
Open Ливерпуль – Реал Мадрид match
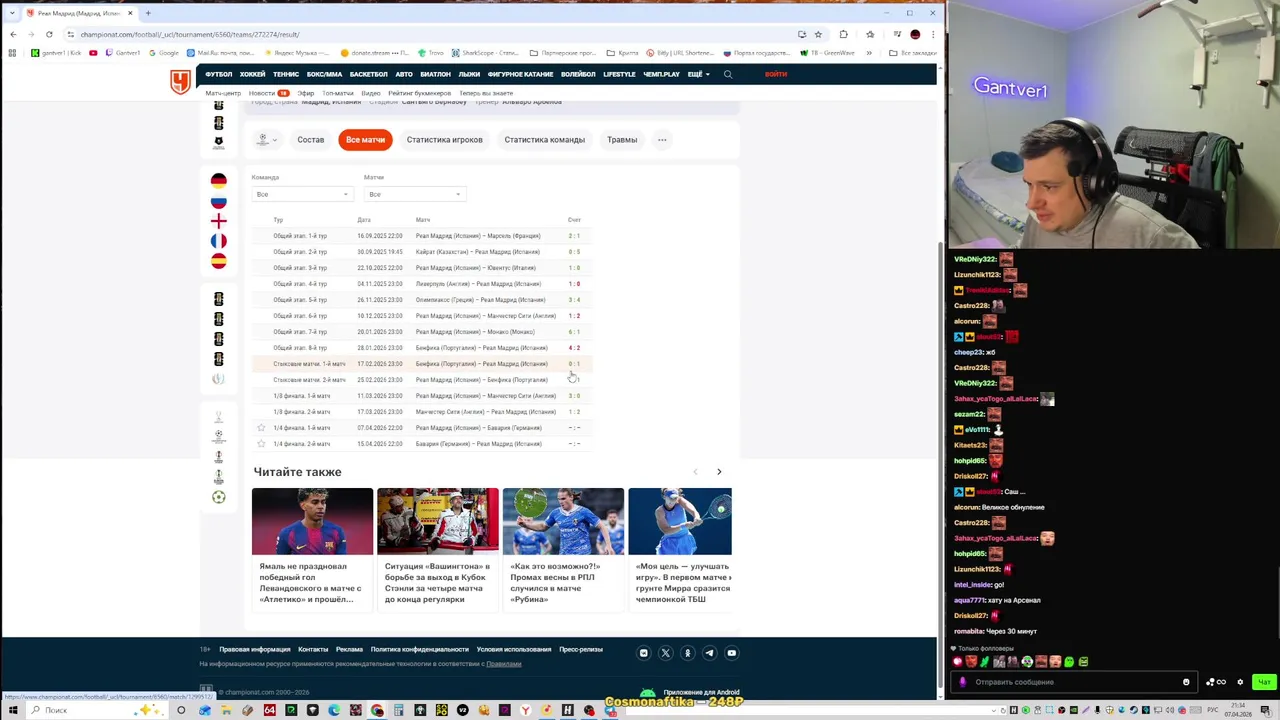[x=478, y=284]
